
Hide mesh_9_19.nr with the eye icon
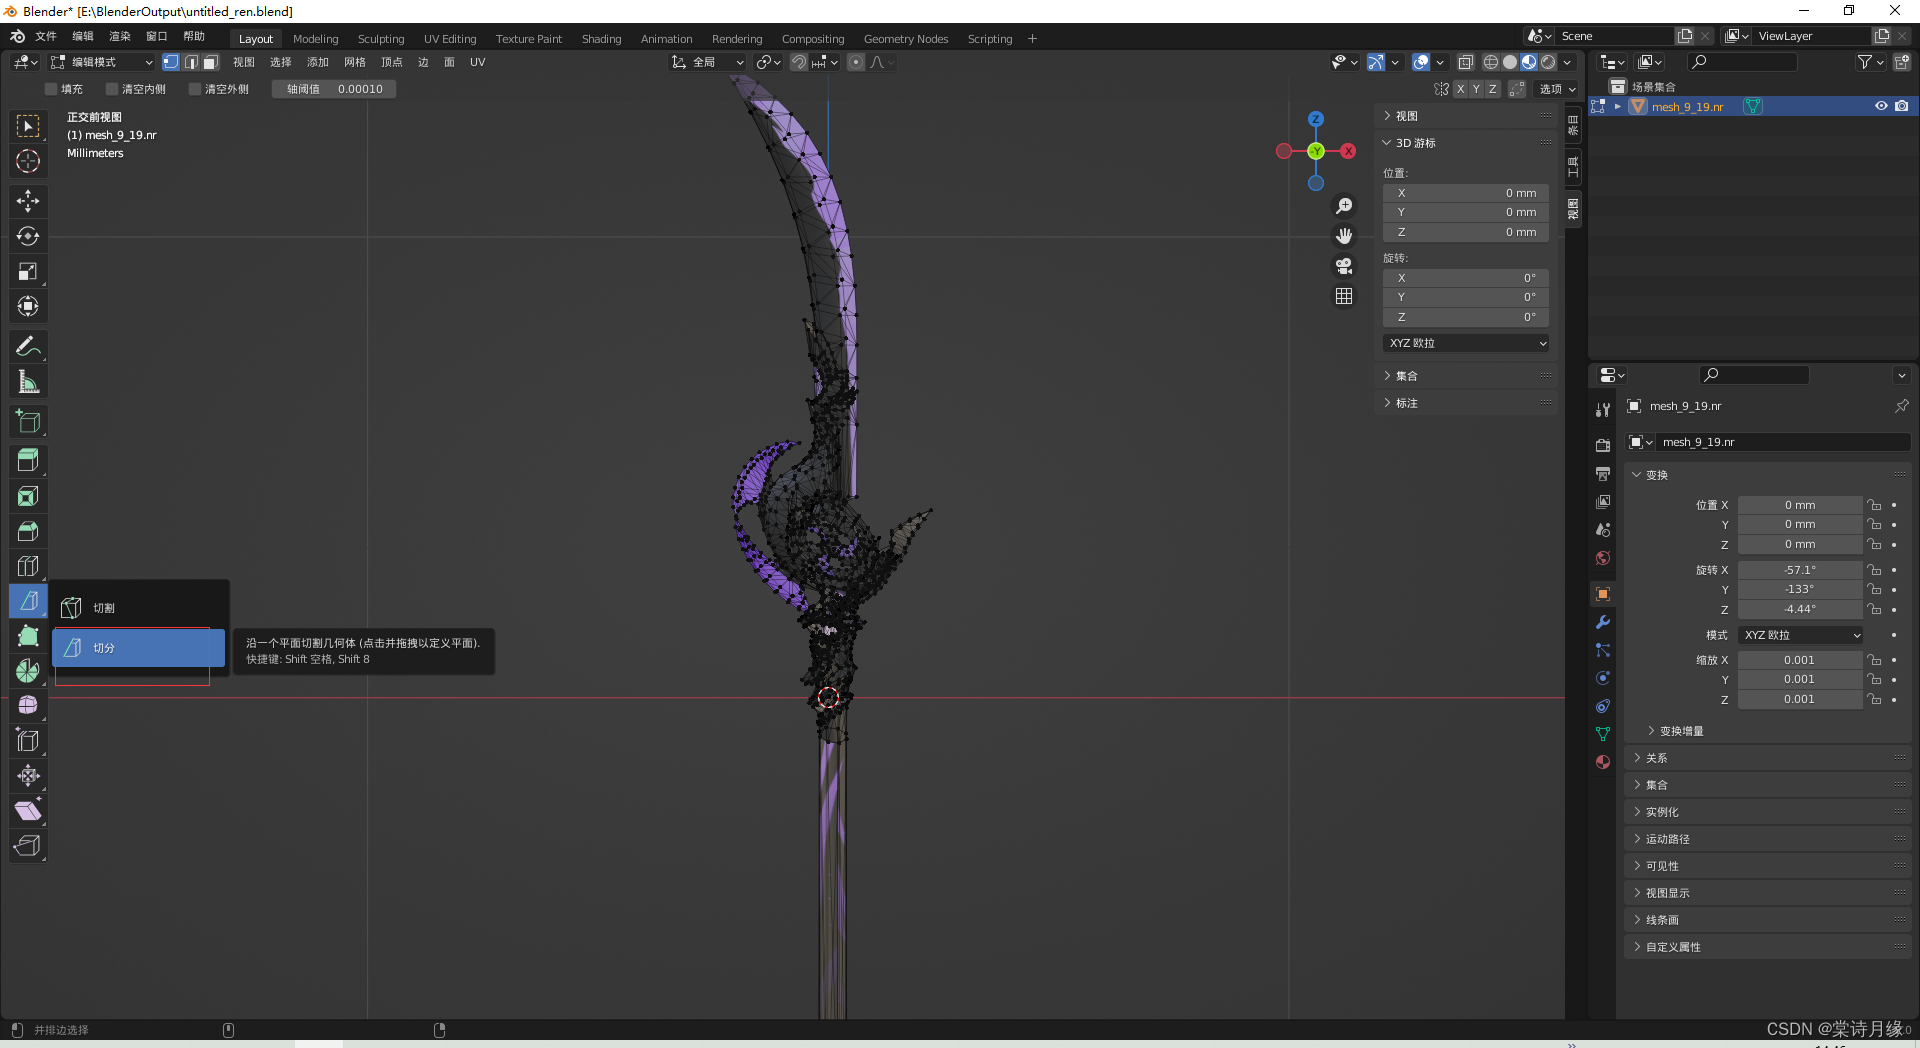click(1881, 106)
